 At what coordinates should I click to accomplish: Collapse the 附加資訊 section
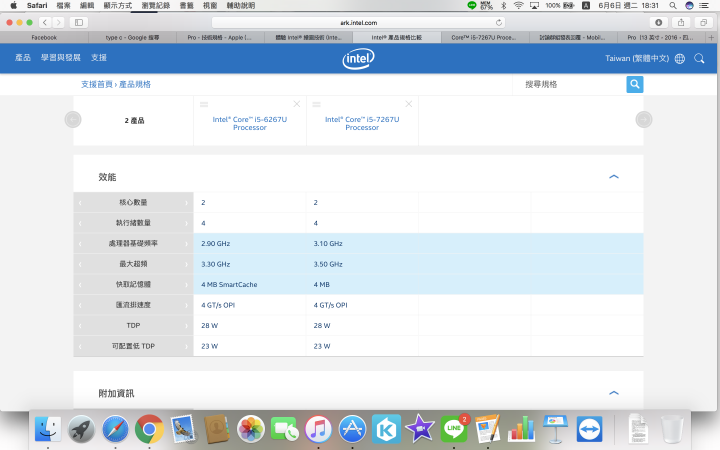tap(613, 393)
